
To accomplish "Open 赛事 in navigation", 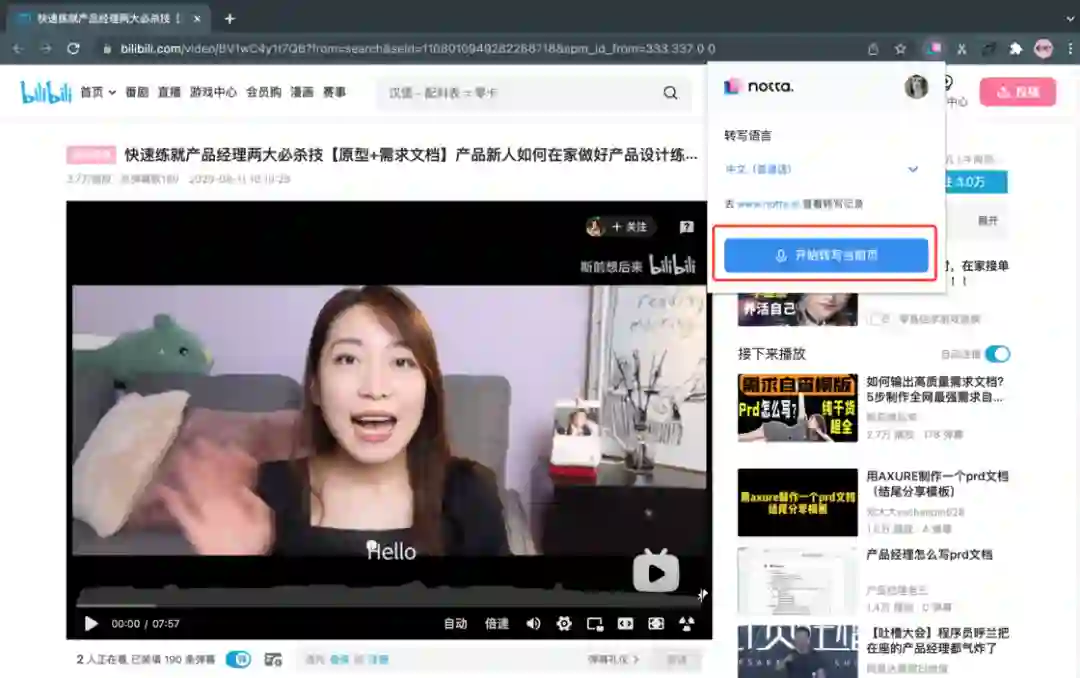I will [334, 92].
